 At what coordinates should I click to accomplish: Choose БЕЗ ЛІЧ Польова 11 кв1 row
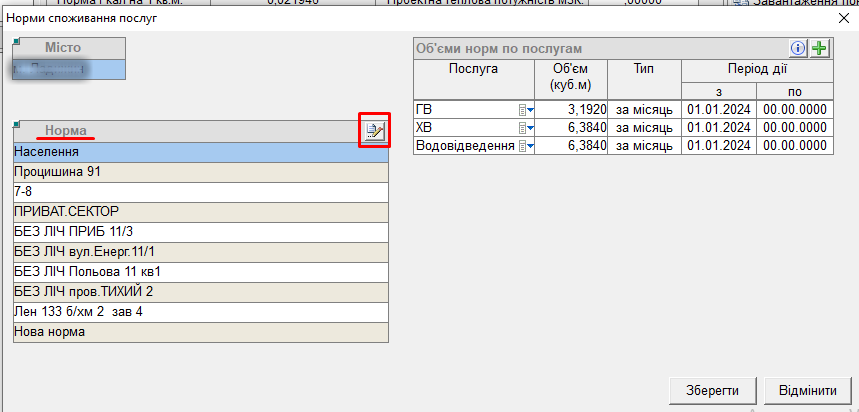pos(200,272)
